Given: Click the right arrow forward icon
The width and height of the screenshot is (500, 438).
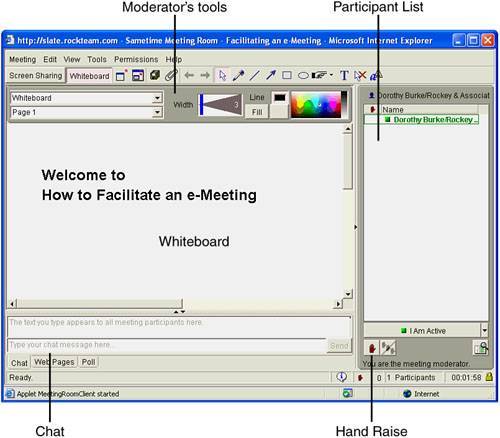Looking at the screenshot, I should coord(205,75).
